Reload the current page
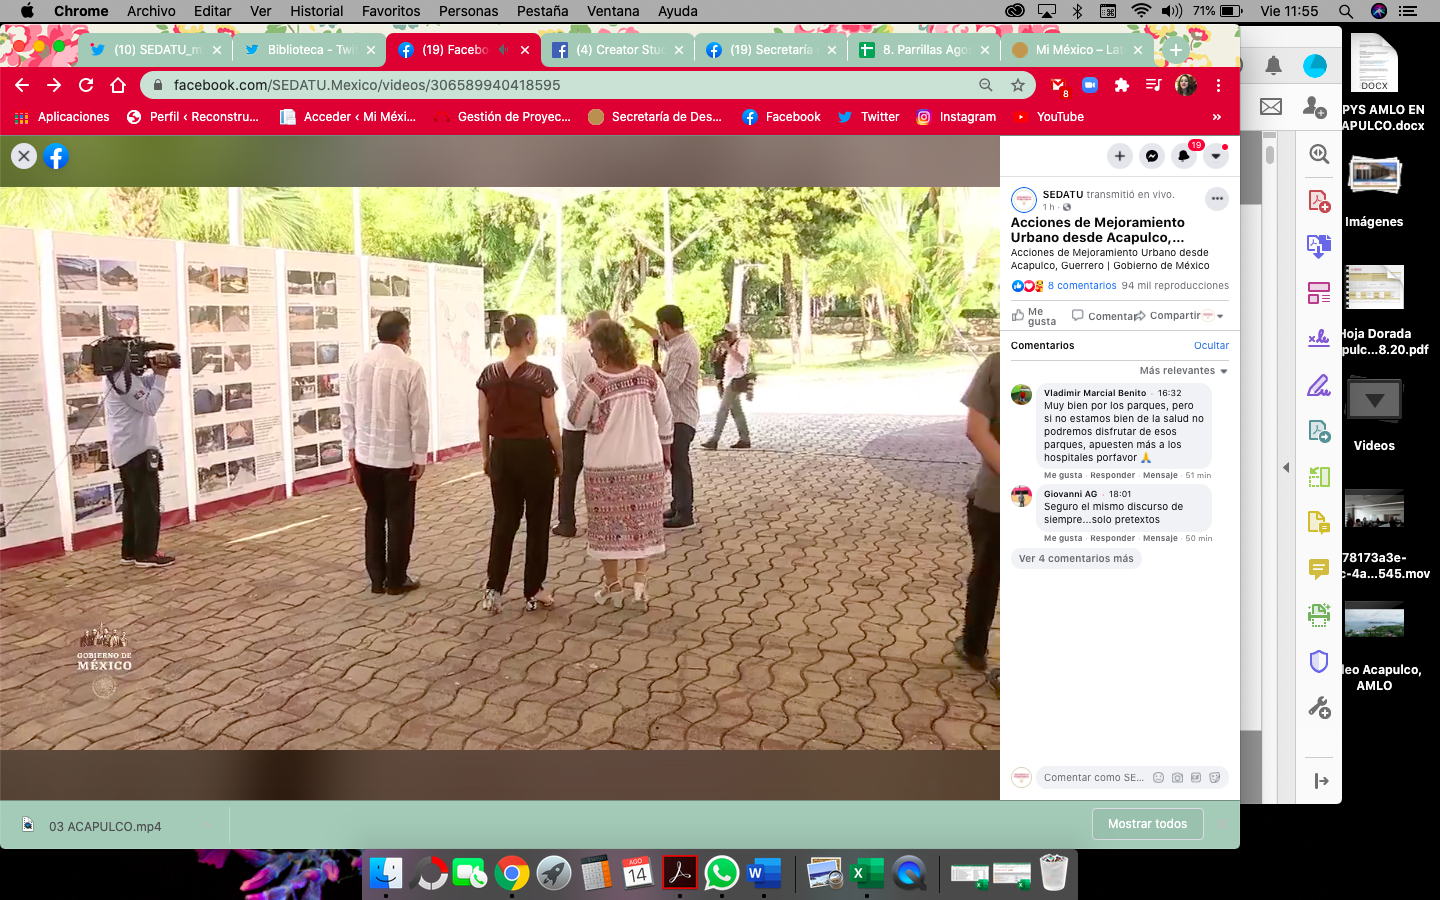This screenshot has height=900, width=1440. pos(86,85)
